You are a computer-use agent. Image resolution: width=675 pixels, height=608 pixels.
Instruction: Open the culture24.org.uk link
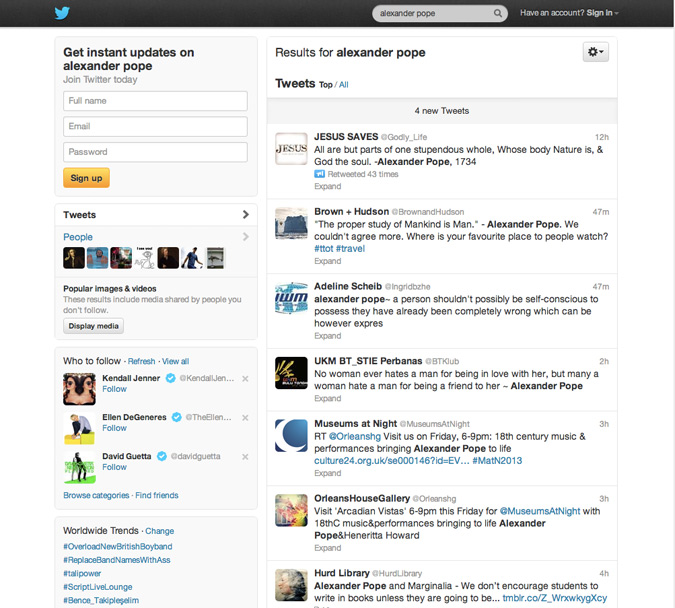391,461
